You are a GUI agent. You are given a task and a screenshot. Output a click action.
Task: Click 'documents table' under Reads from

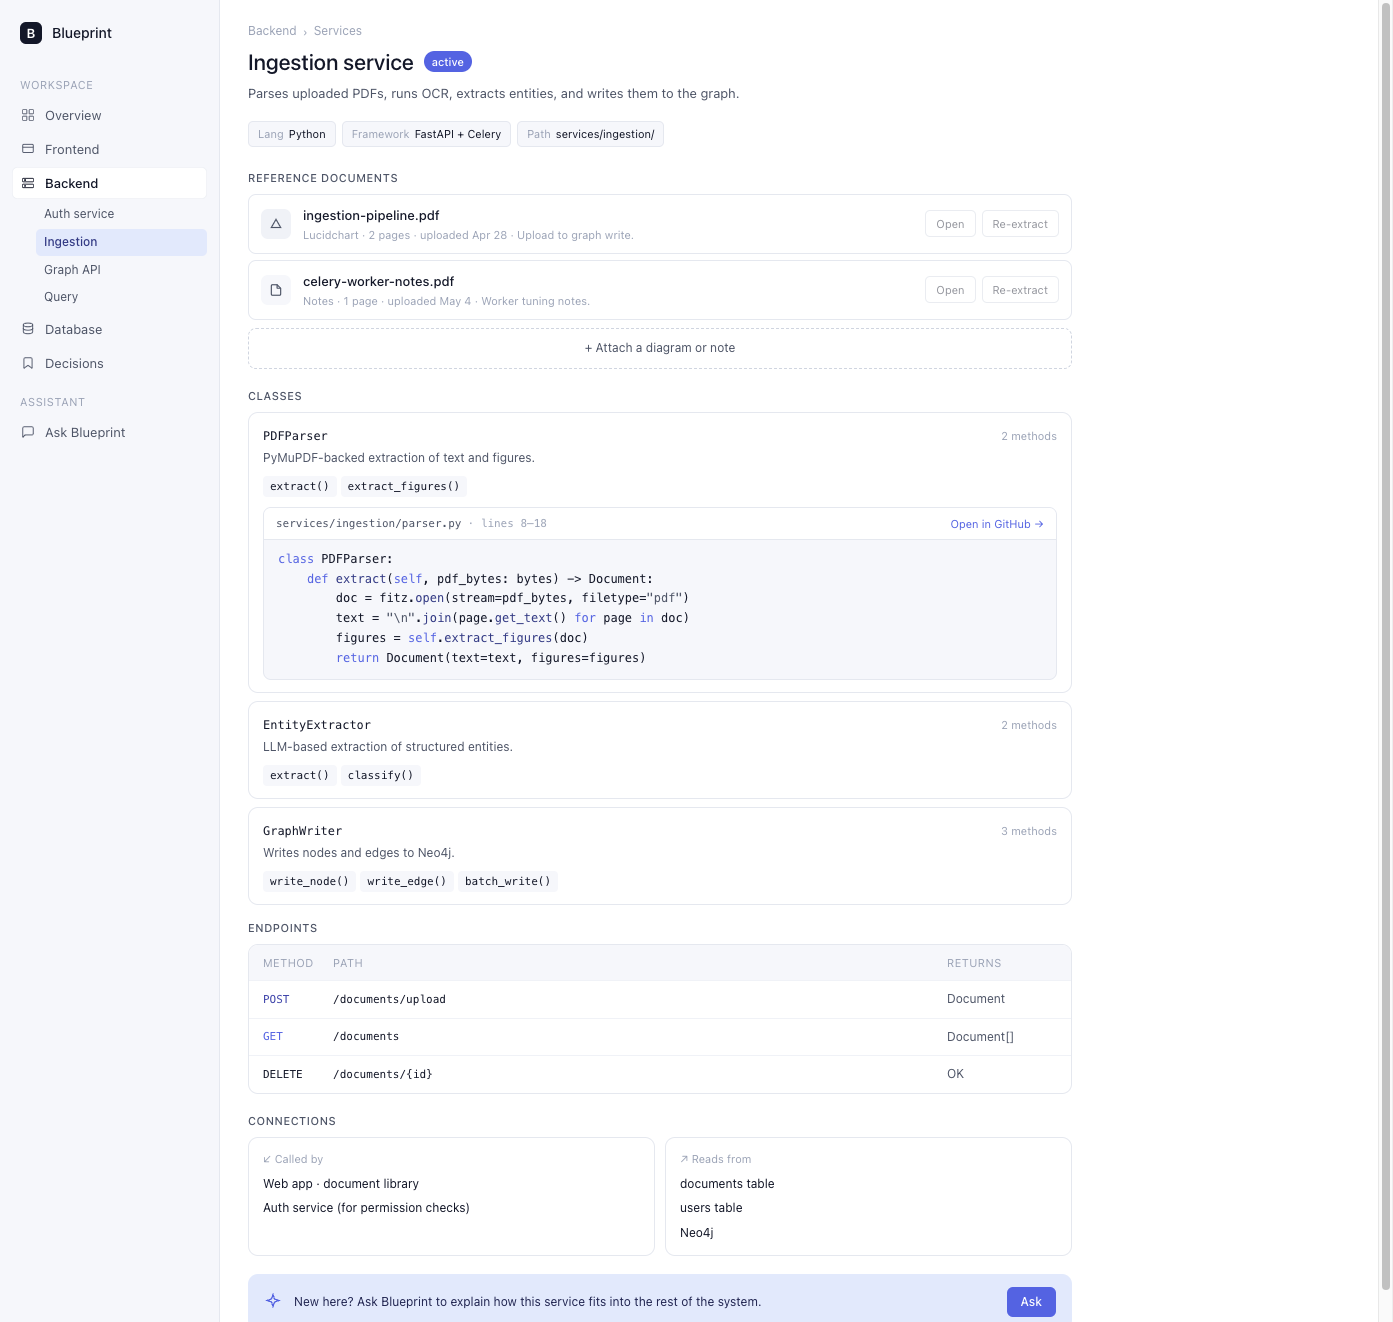click(727, 1184)
